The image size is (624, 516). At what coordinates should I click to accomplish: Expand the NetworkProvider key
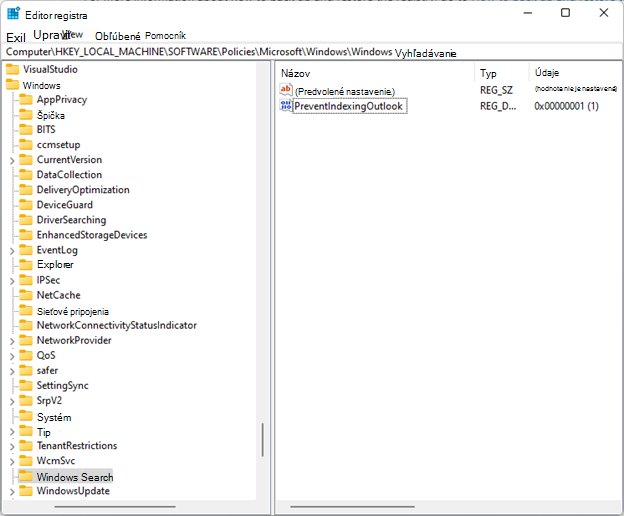click(12, 341)
